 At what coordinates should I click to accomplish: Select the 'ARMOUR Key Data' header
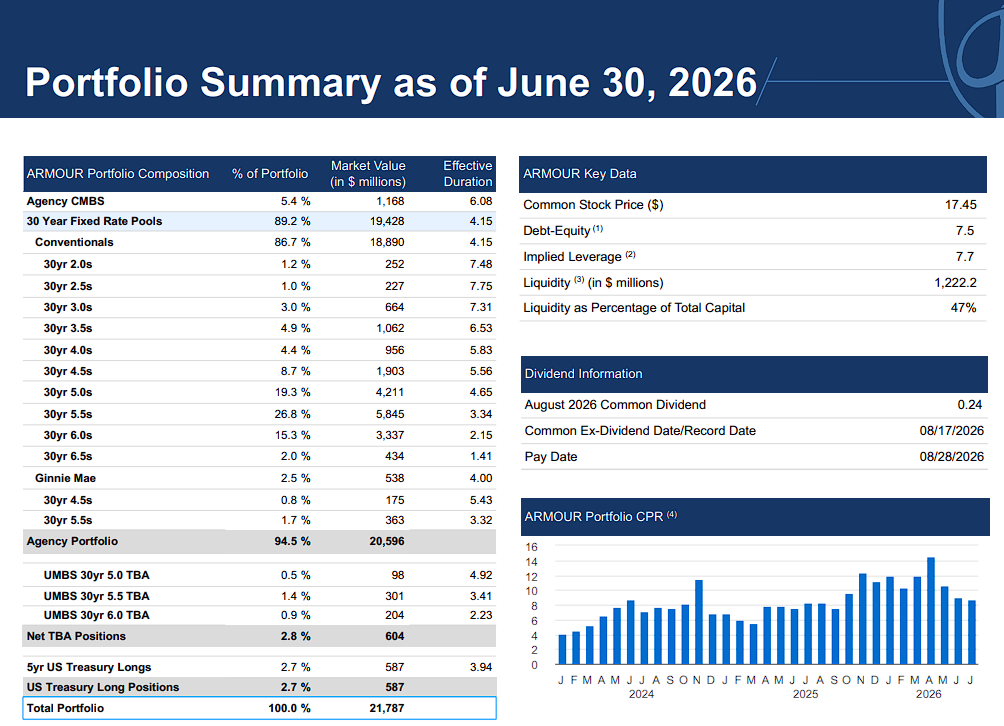pos(580,173)
